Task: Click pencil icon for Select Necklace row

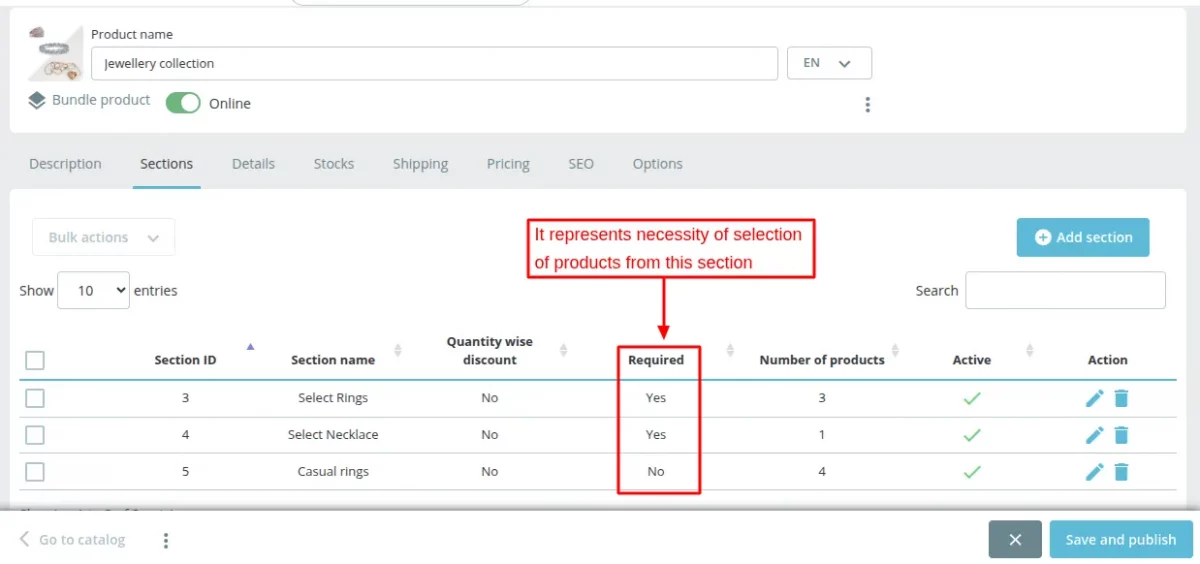Action: pyautogui.click(x=1094, y=435)
